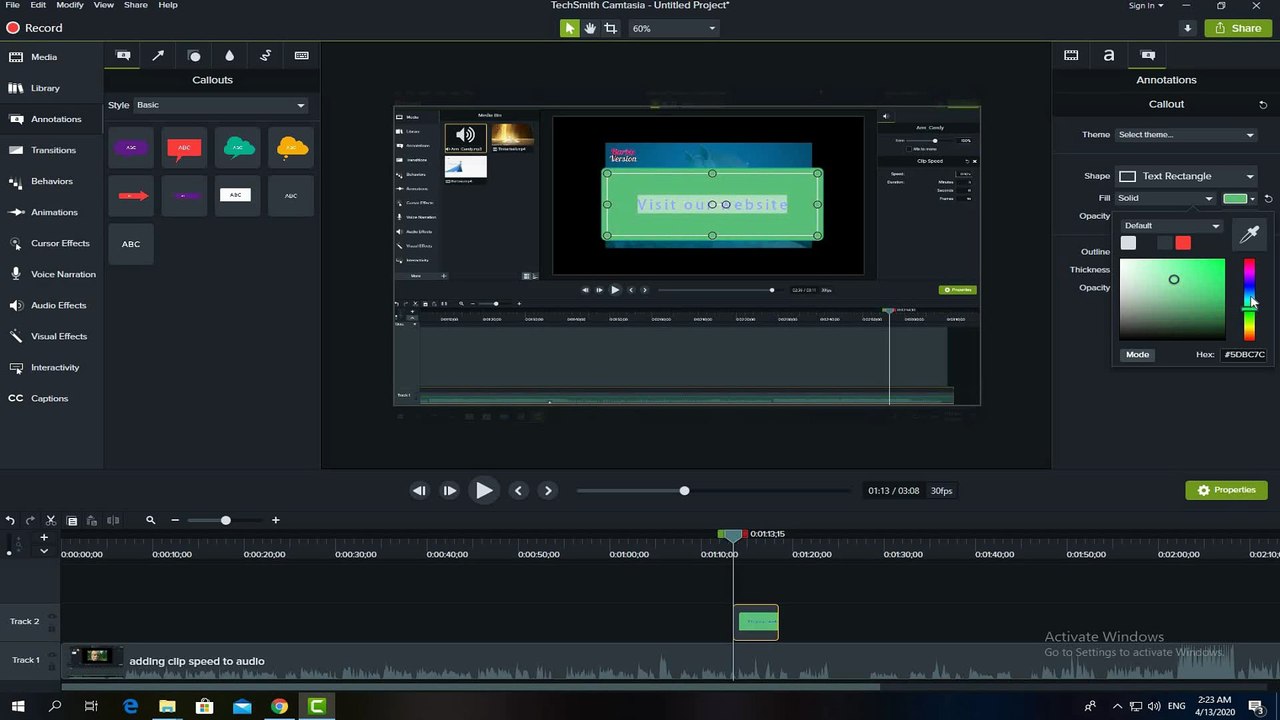The height and width of the screenshot is (720, 1280).
Task: Open the Annotation Properties callout tab
Action: pyautogui.click(x=1148, y=56)
